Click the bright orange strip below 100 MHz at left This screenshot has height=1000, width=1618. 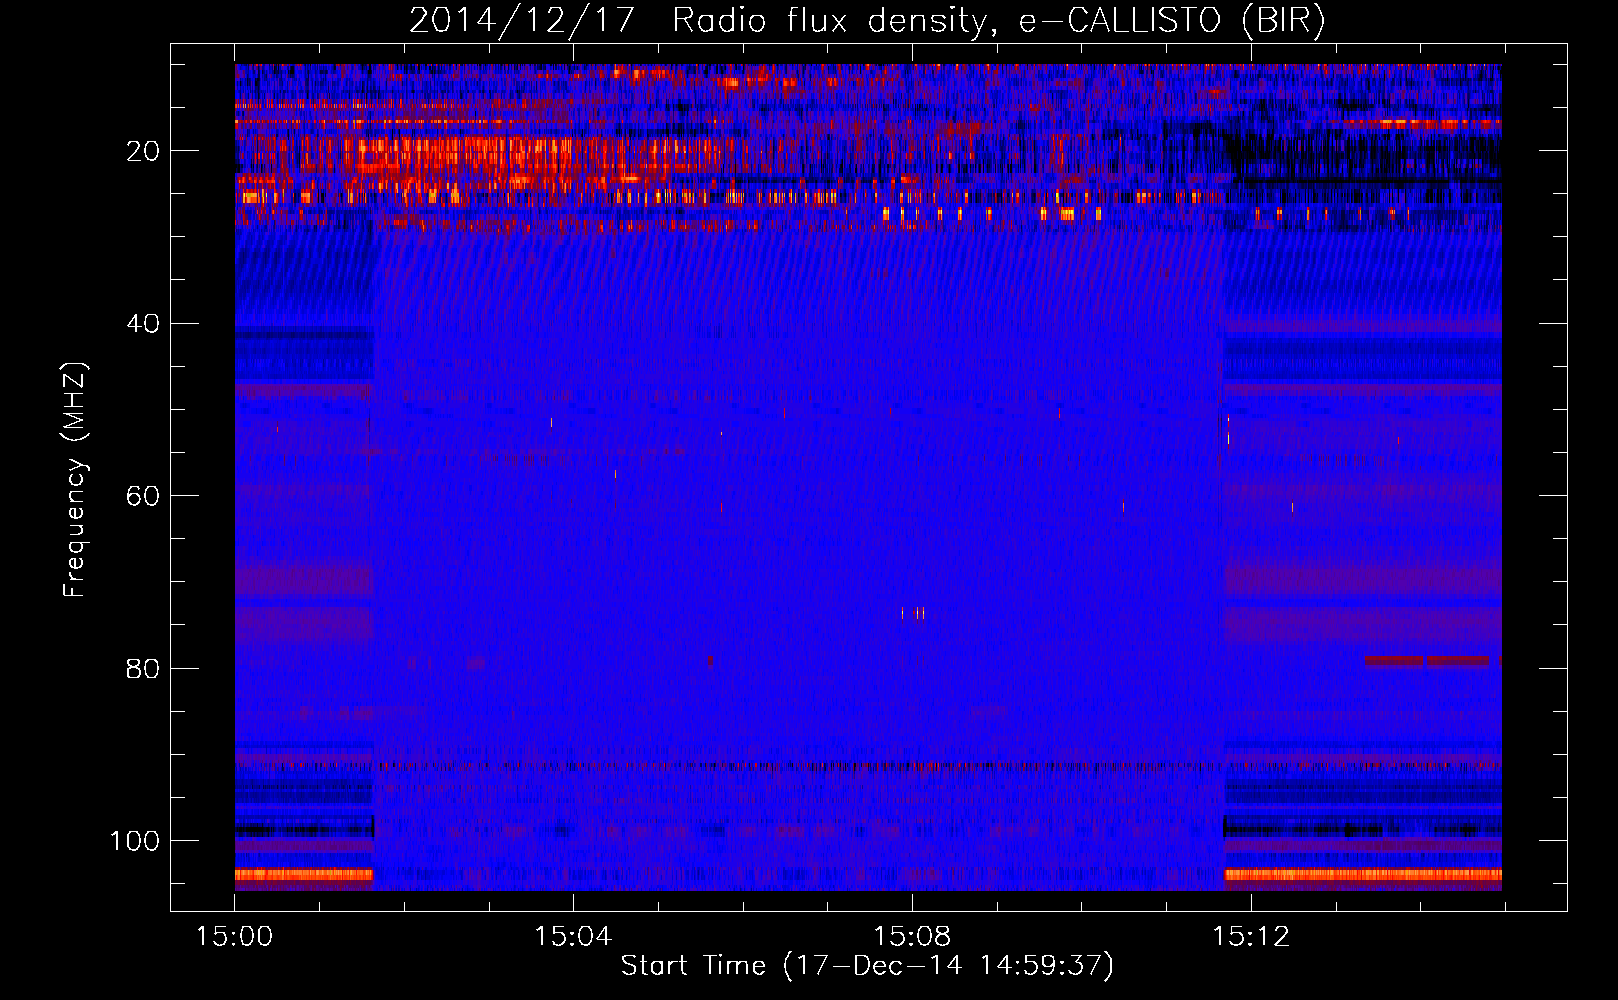pyautogui.click(x=304, y=875)
